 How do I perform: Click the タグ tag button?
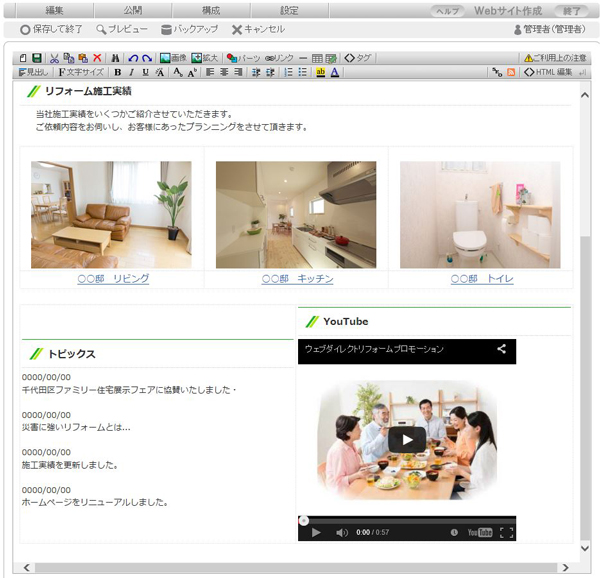coord(358,58)
